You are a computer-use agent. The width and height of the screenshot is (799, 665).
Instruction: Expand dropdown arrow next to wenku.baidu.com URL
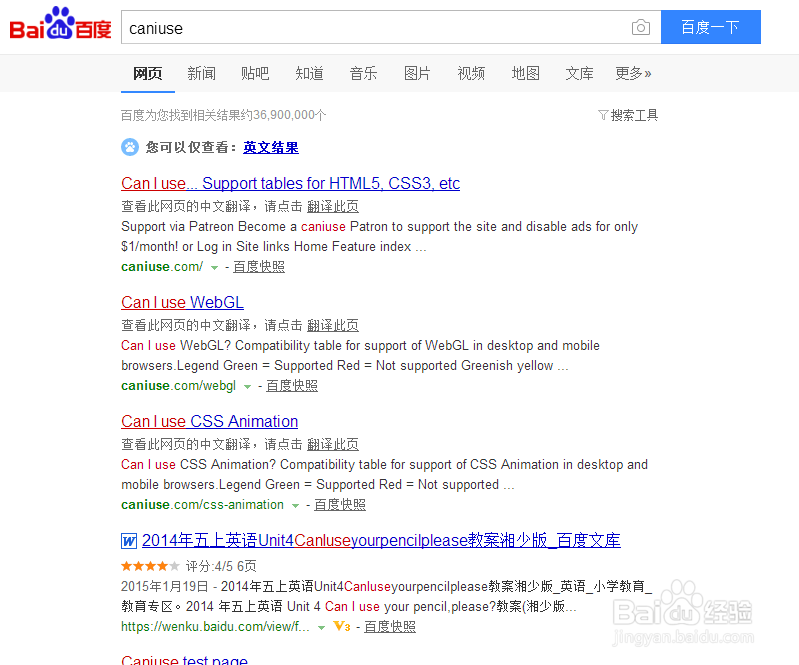322,627
